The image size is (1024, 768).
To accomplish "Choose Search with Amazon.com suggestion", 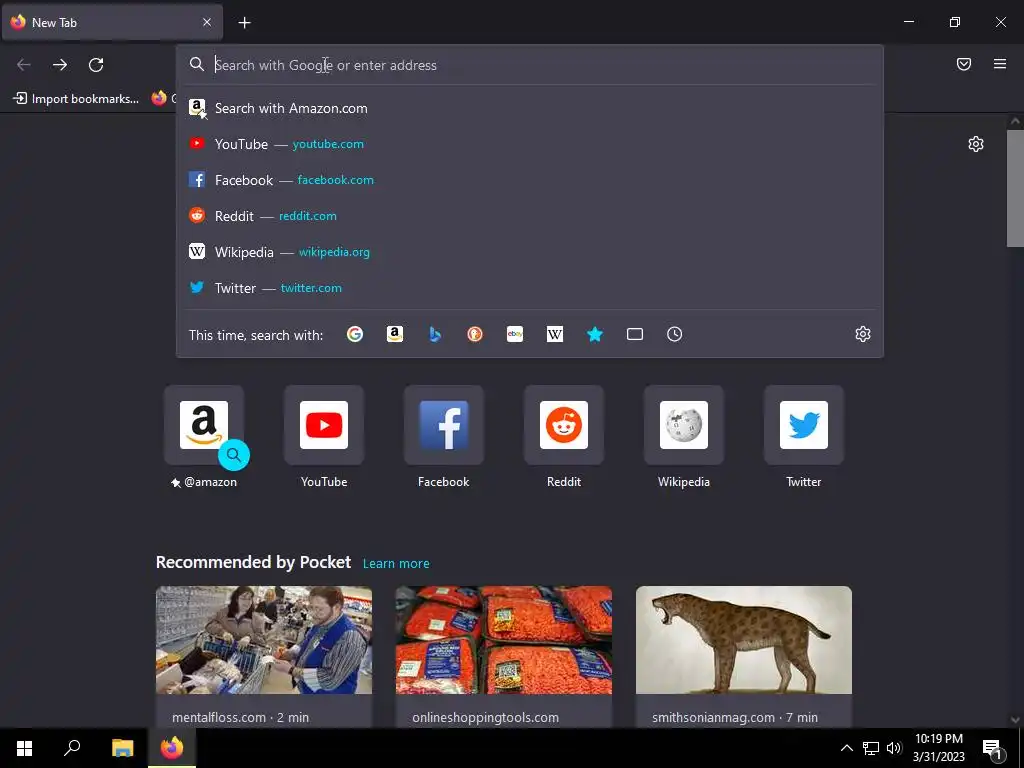I will coord(530,108).
